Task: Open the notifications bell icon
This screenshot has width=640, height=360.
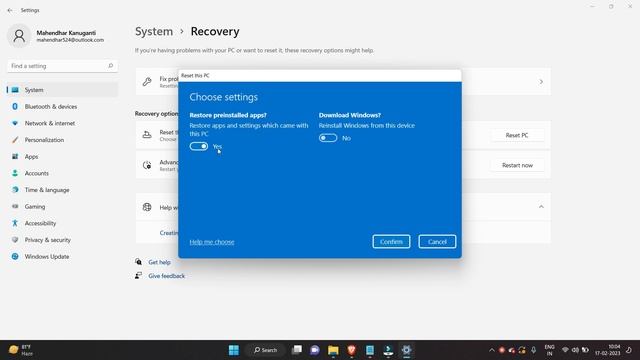Action: pyautogui.click(x=629, y=350)
